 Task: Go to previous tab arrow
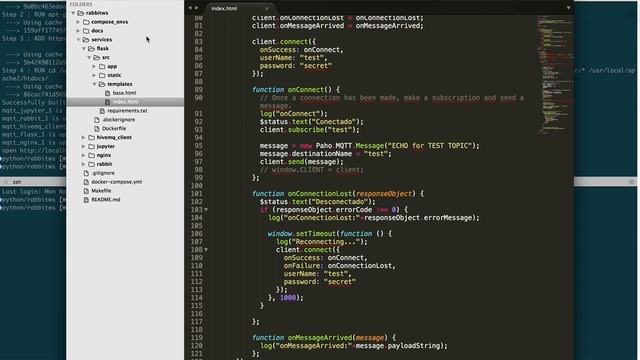(x=190, y=8)
